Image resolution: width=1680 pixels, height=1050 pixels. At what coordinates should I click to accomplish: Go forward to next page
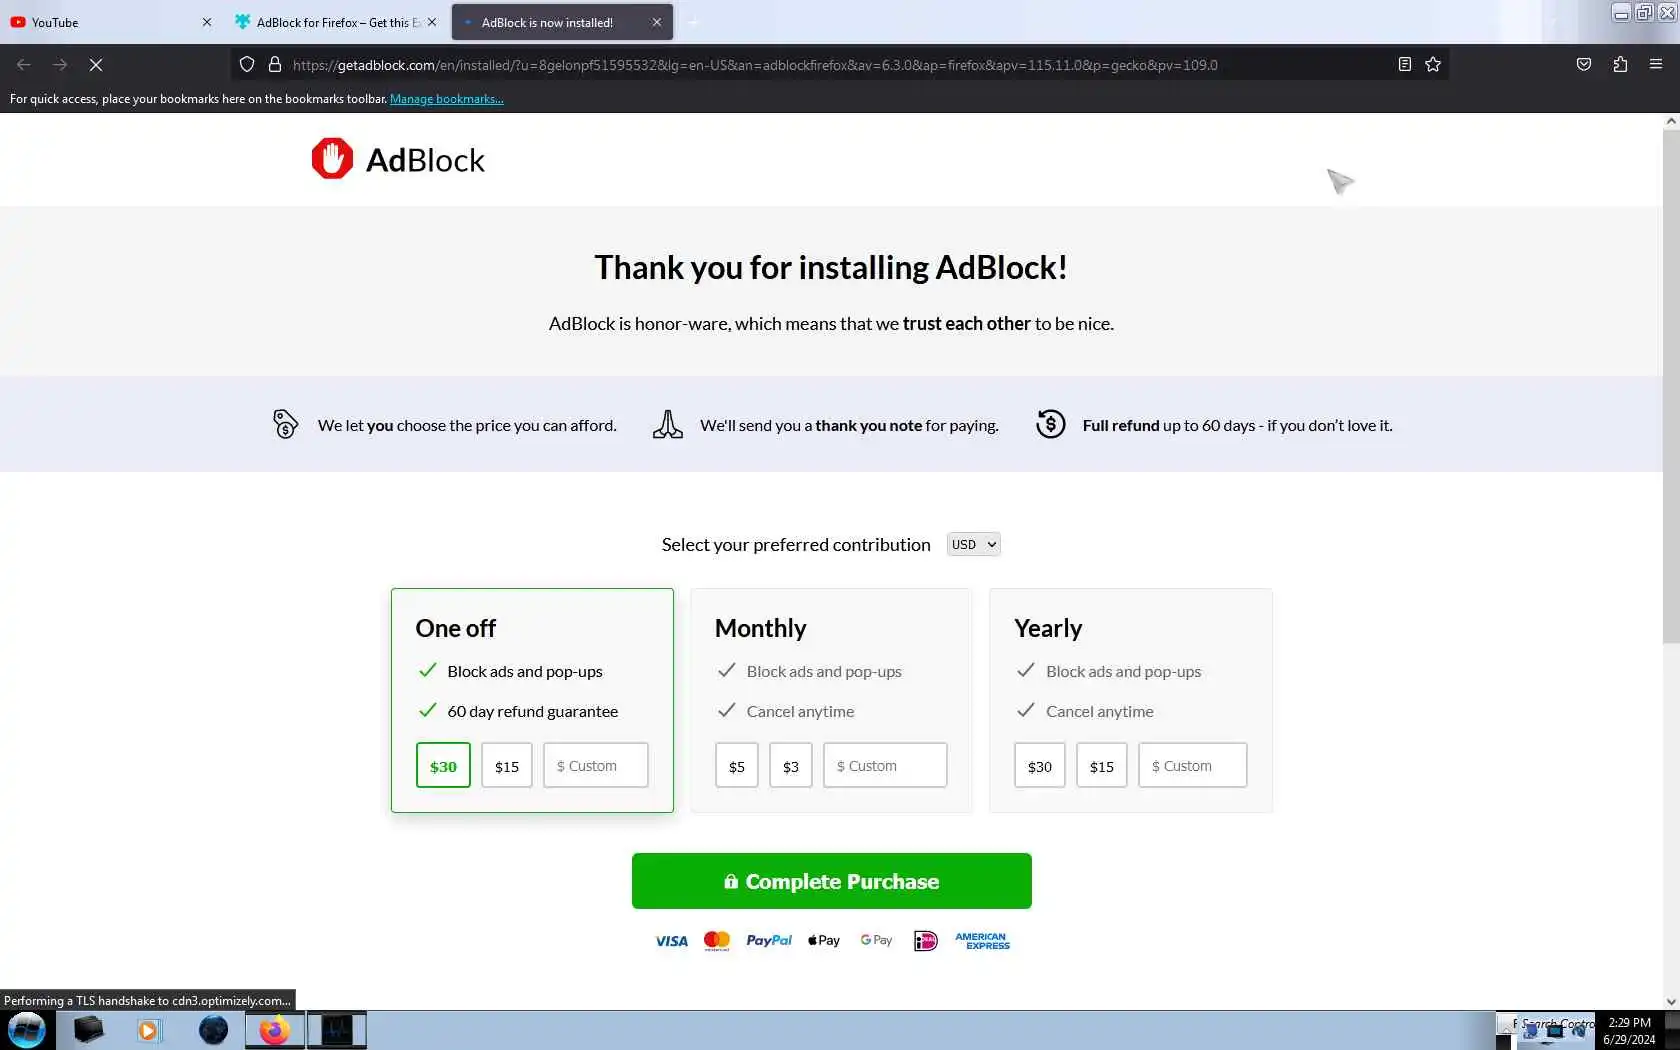[x=60, y=65]
